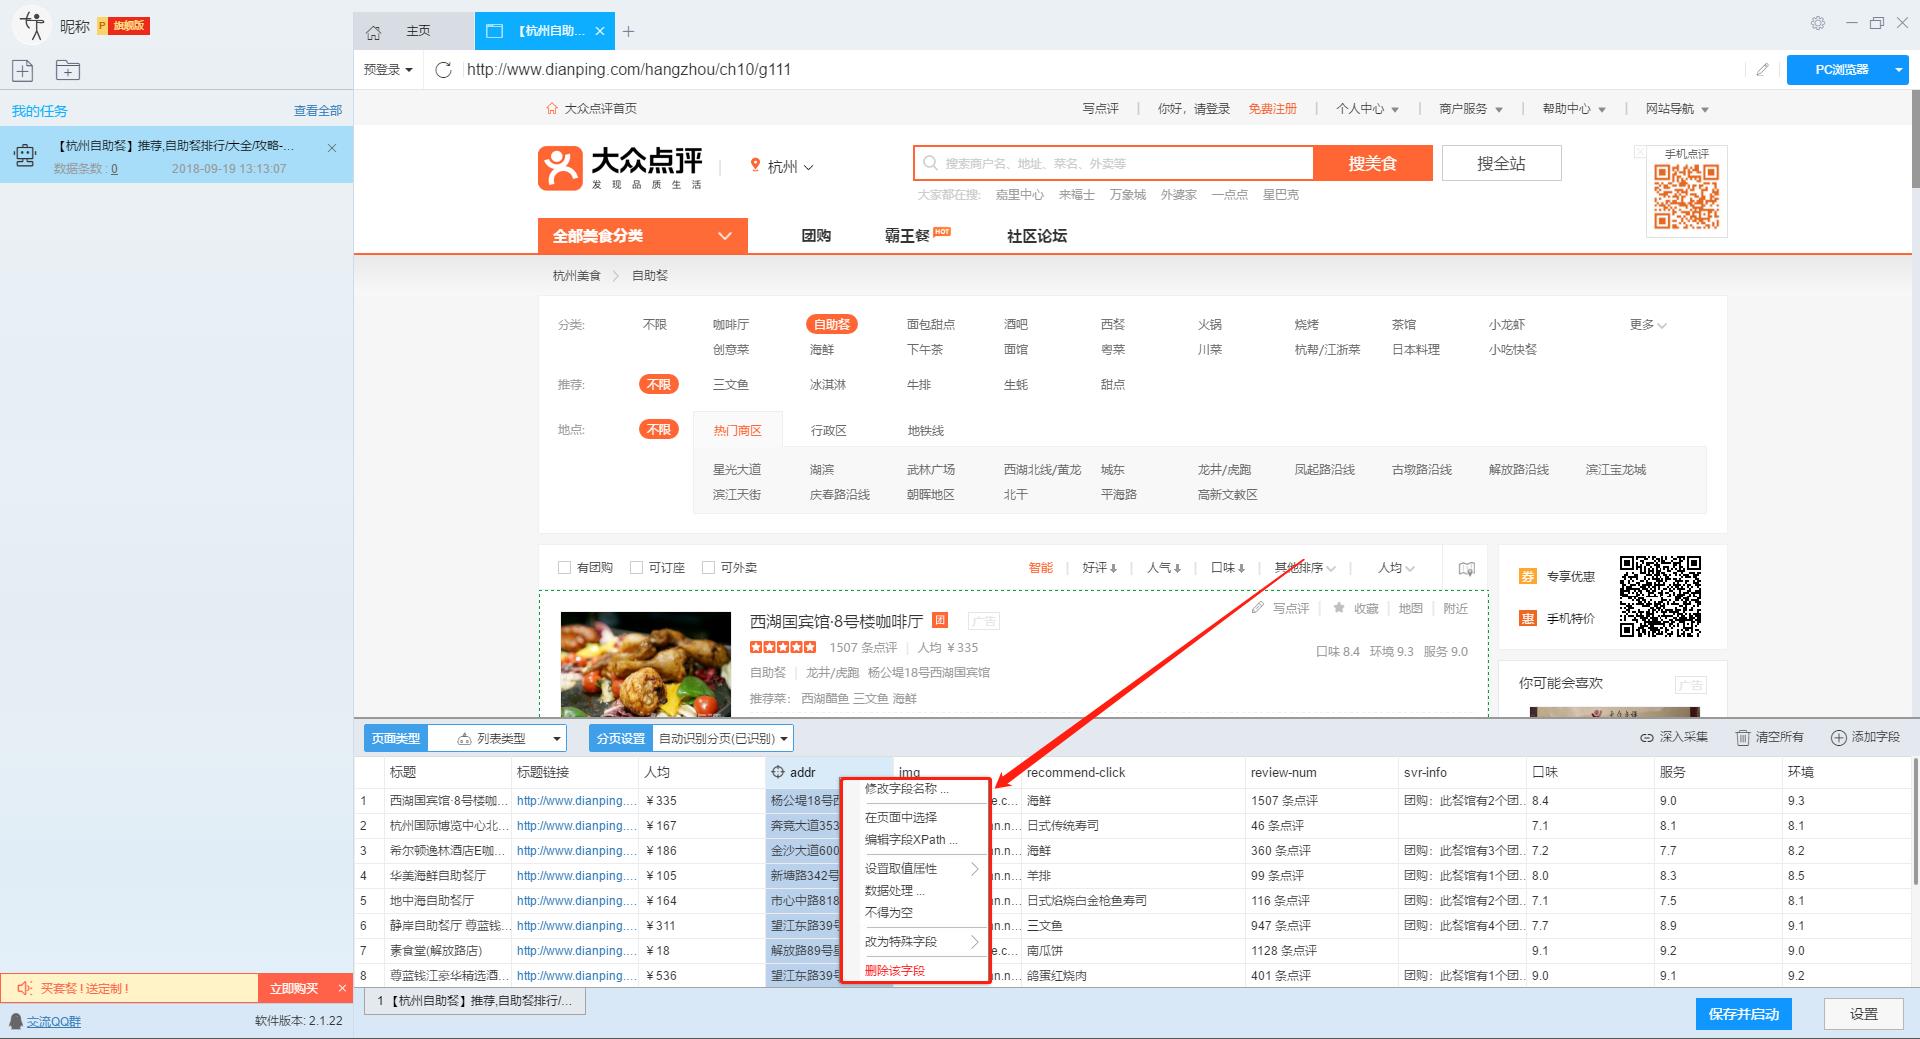This screenshot has width=1920, height=1039.
Task: Open the 预登录 dropdown
Action: coord(388,69)
